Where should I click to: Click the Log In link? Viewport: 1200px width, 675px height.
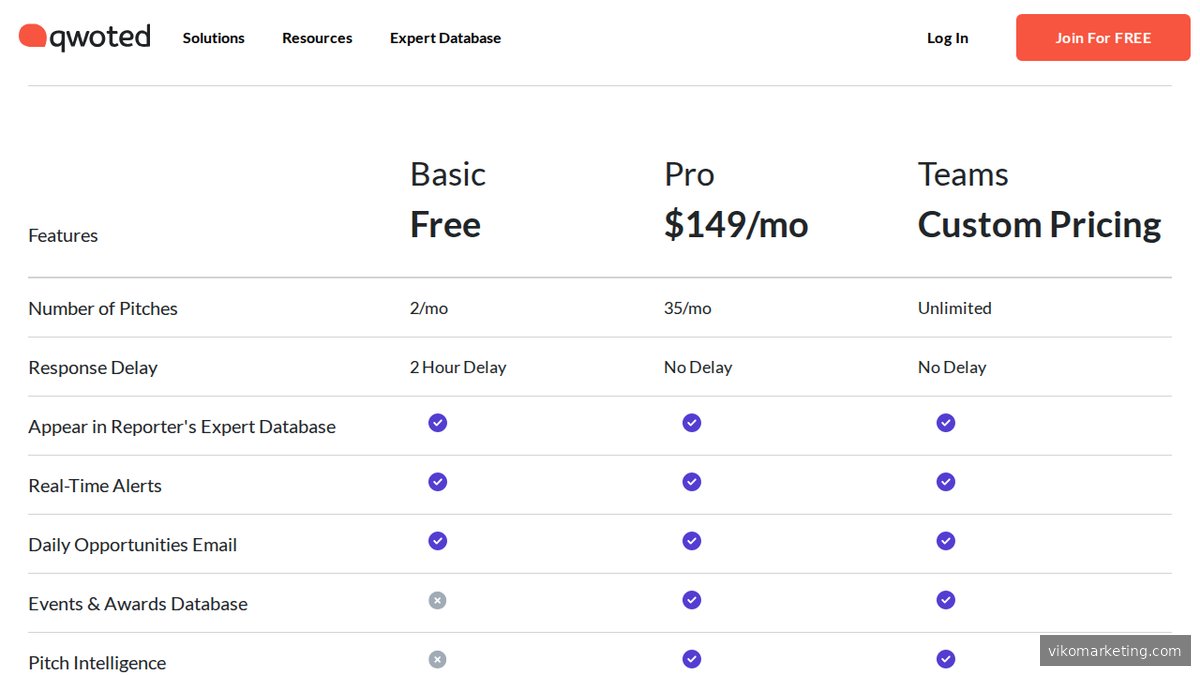[x=947, y=38]
